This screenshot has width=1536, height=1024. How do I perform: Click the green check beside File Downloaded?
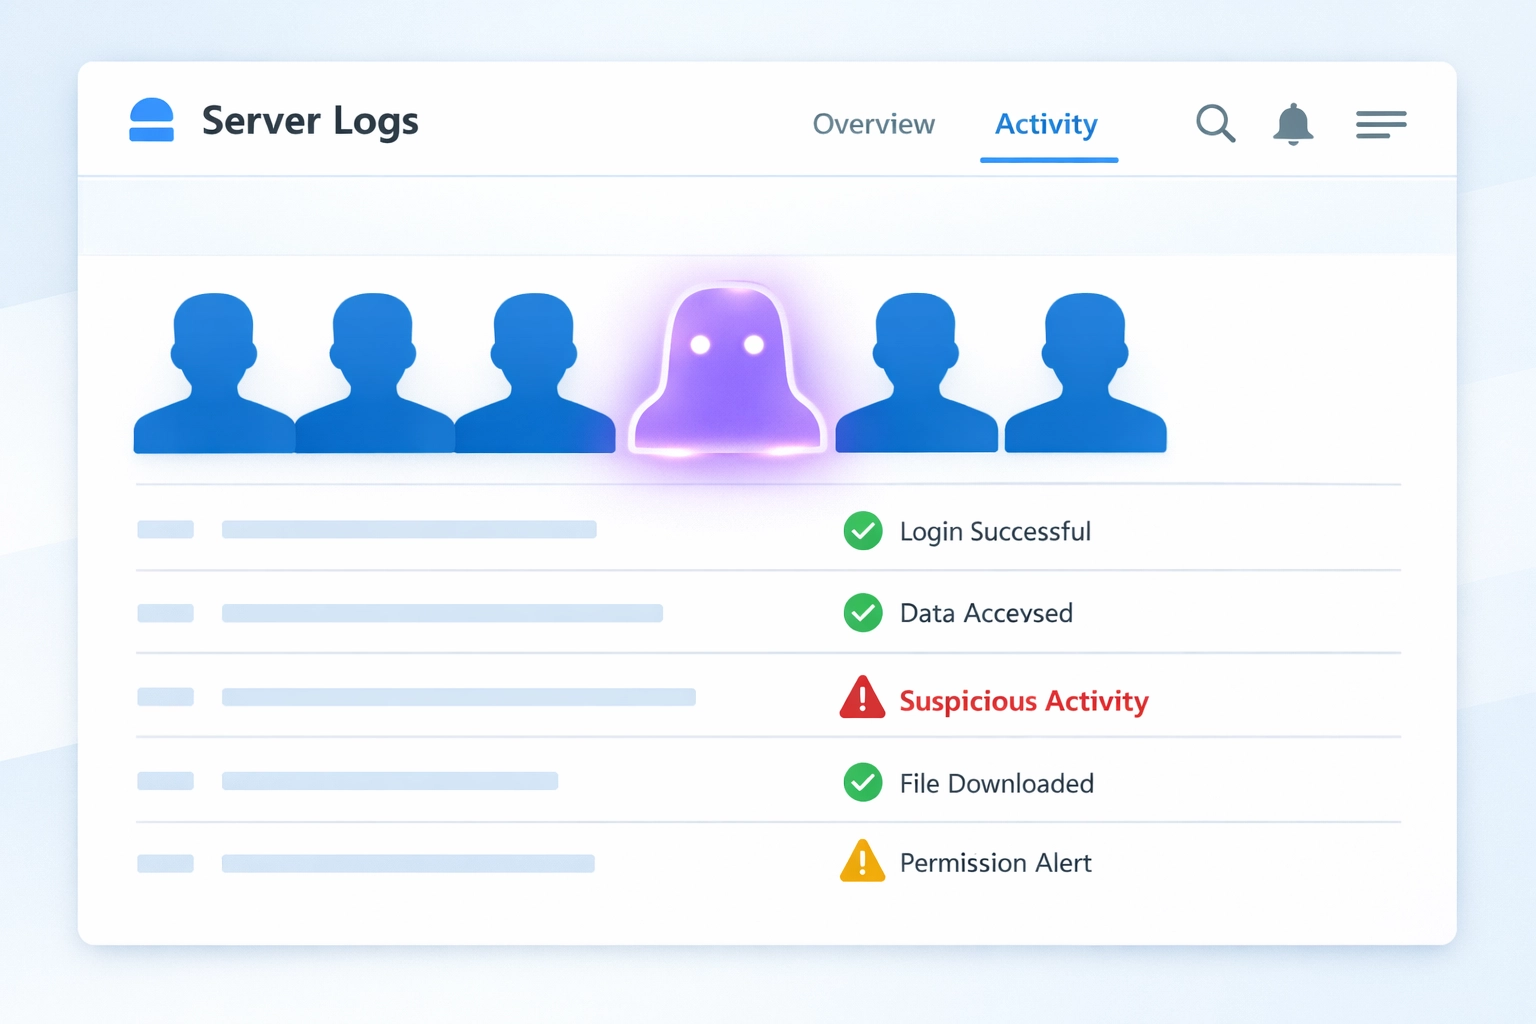point(862,783)
